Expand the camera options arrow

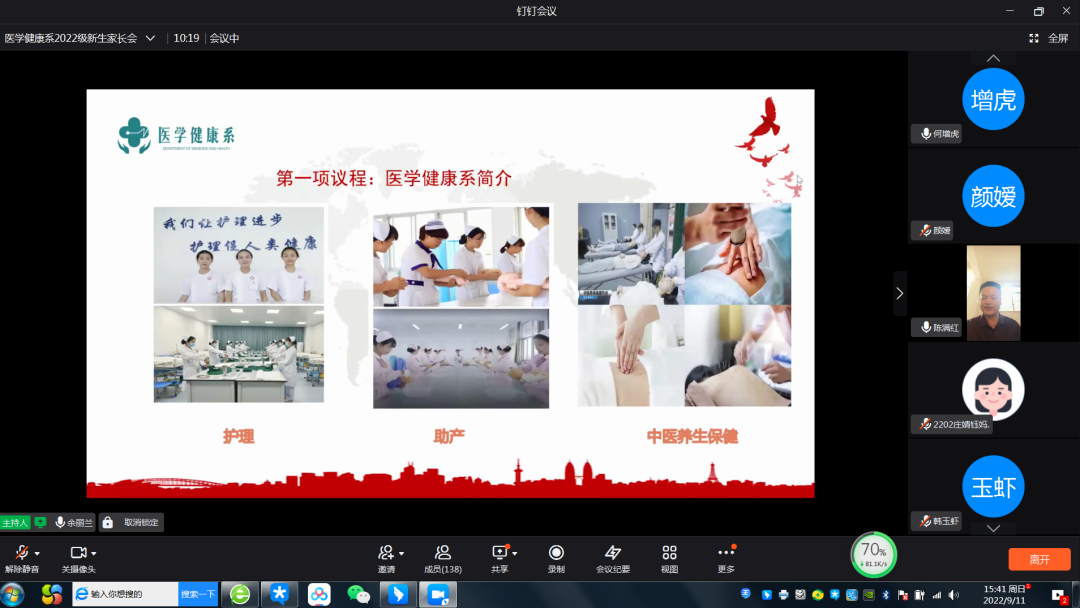[94, 554]
